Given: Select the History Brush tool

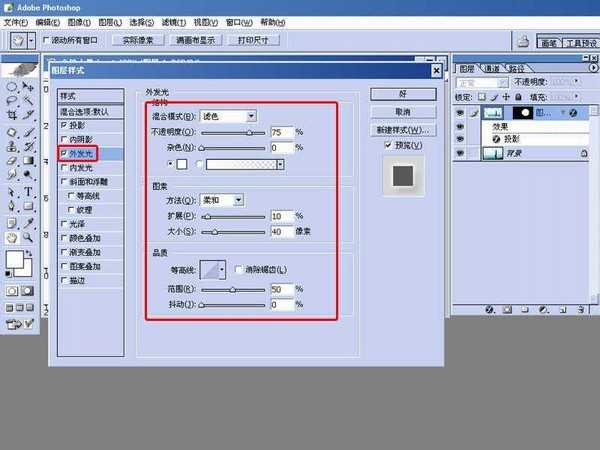Looking at the screenshot, I should coord(28,146).
